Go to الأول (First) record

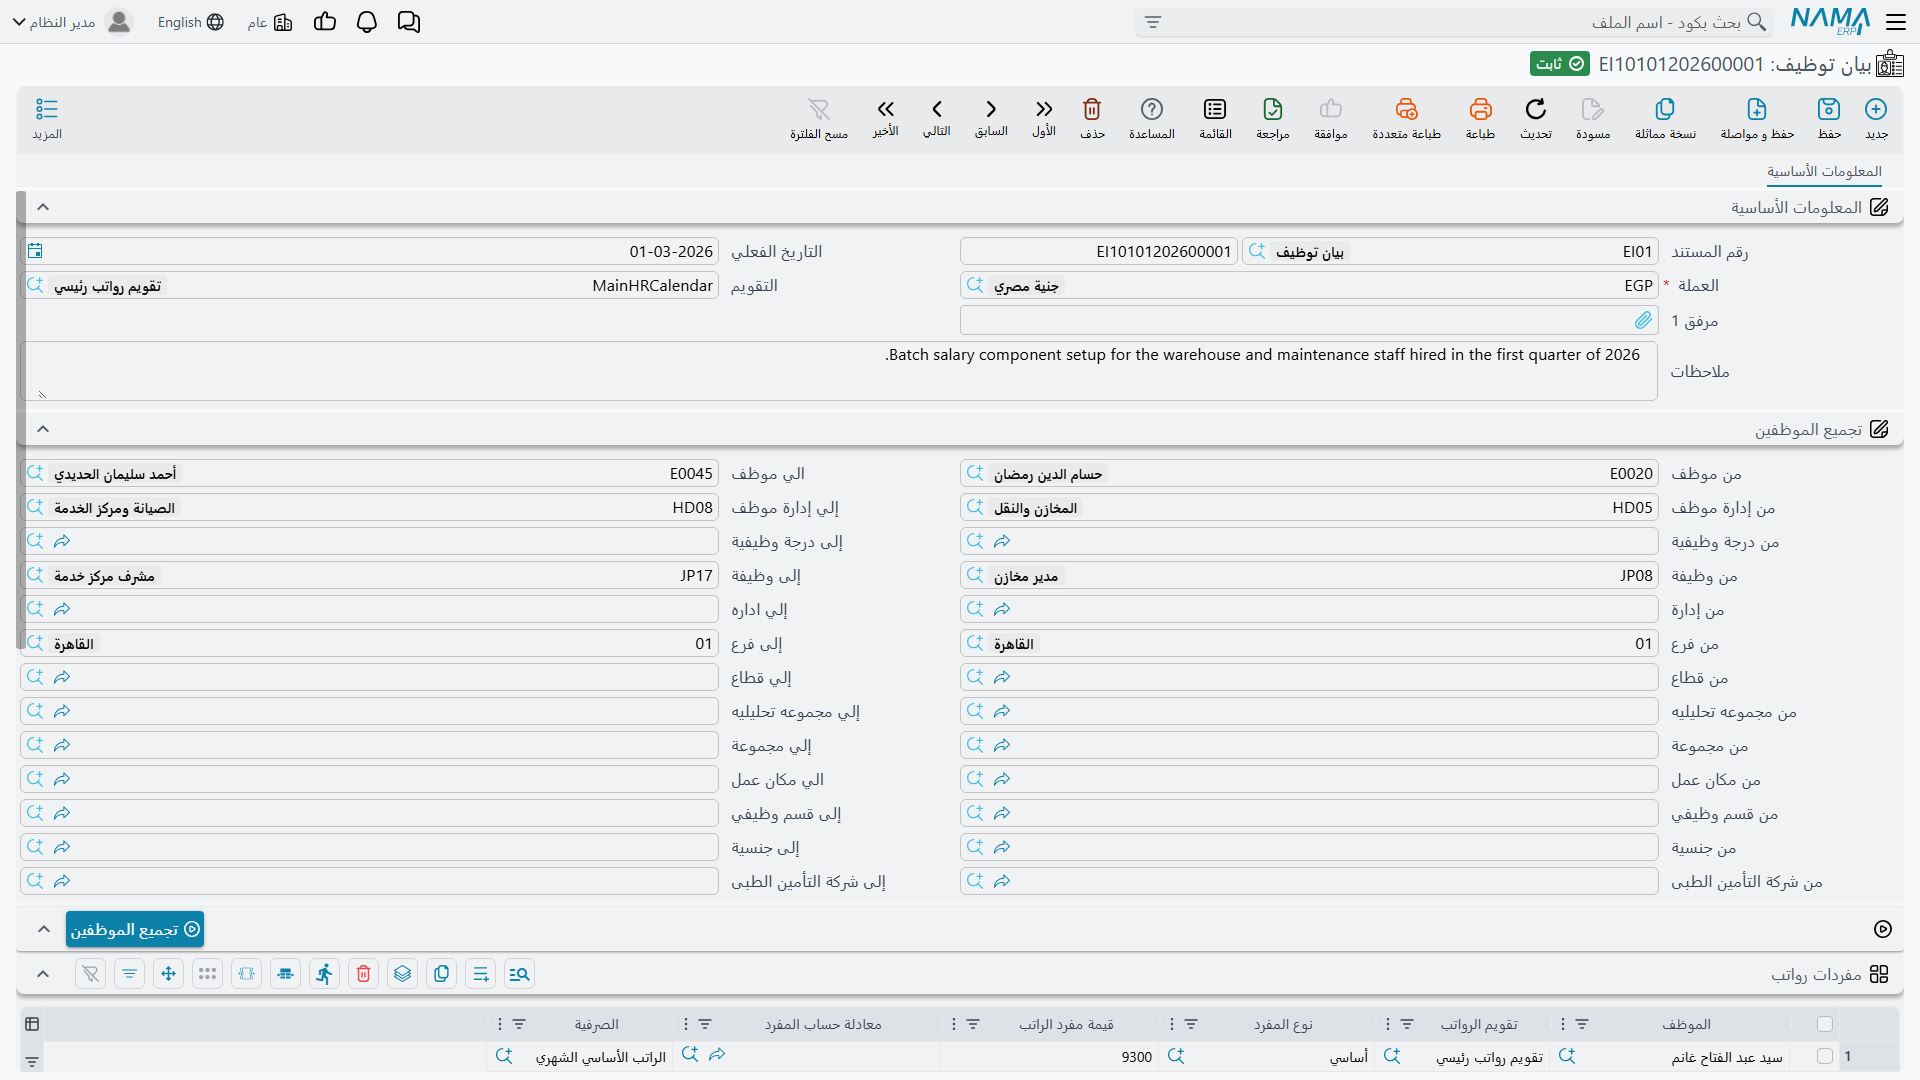1044,109
